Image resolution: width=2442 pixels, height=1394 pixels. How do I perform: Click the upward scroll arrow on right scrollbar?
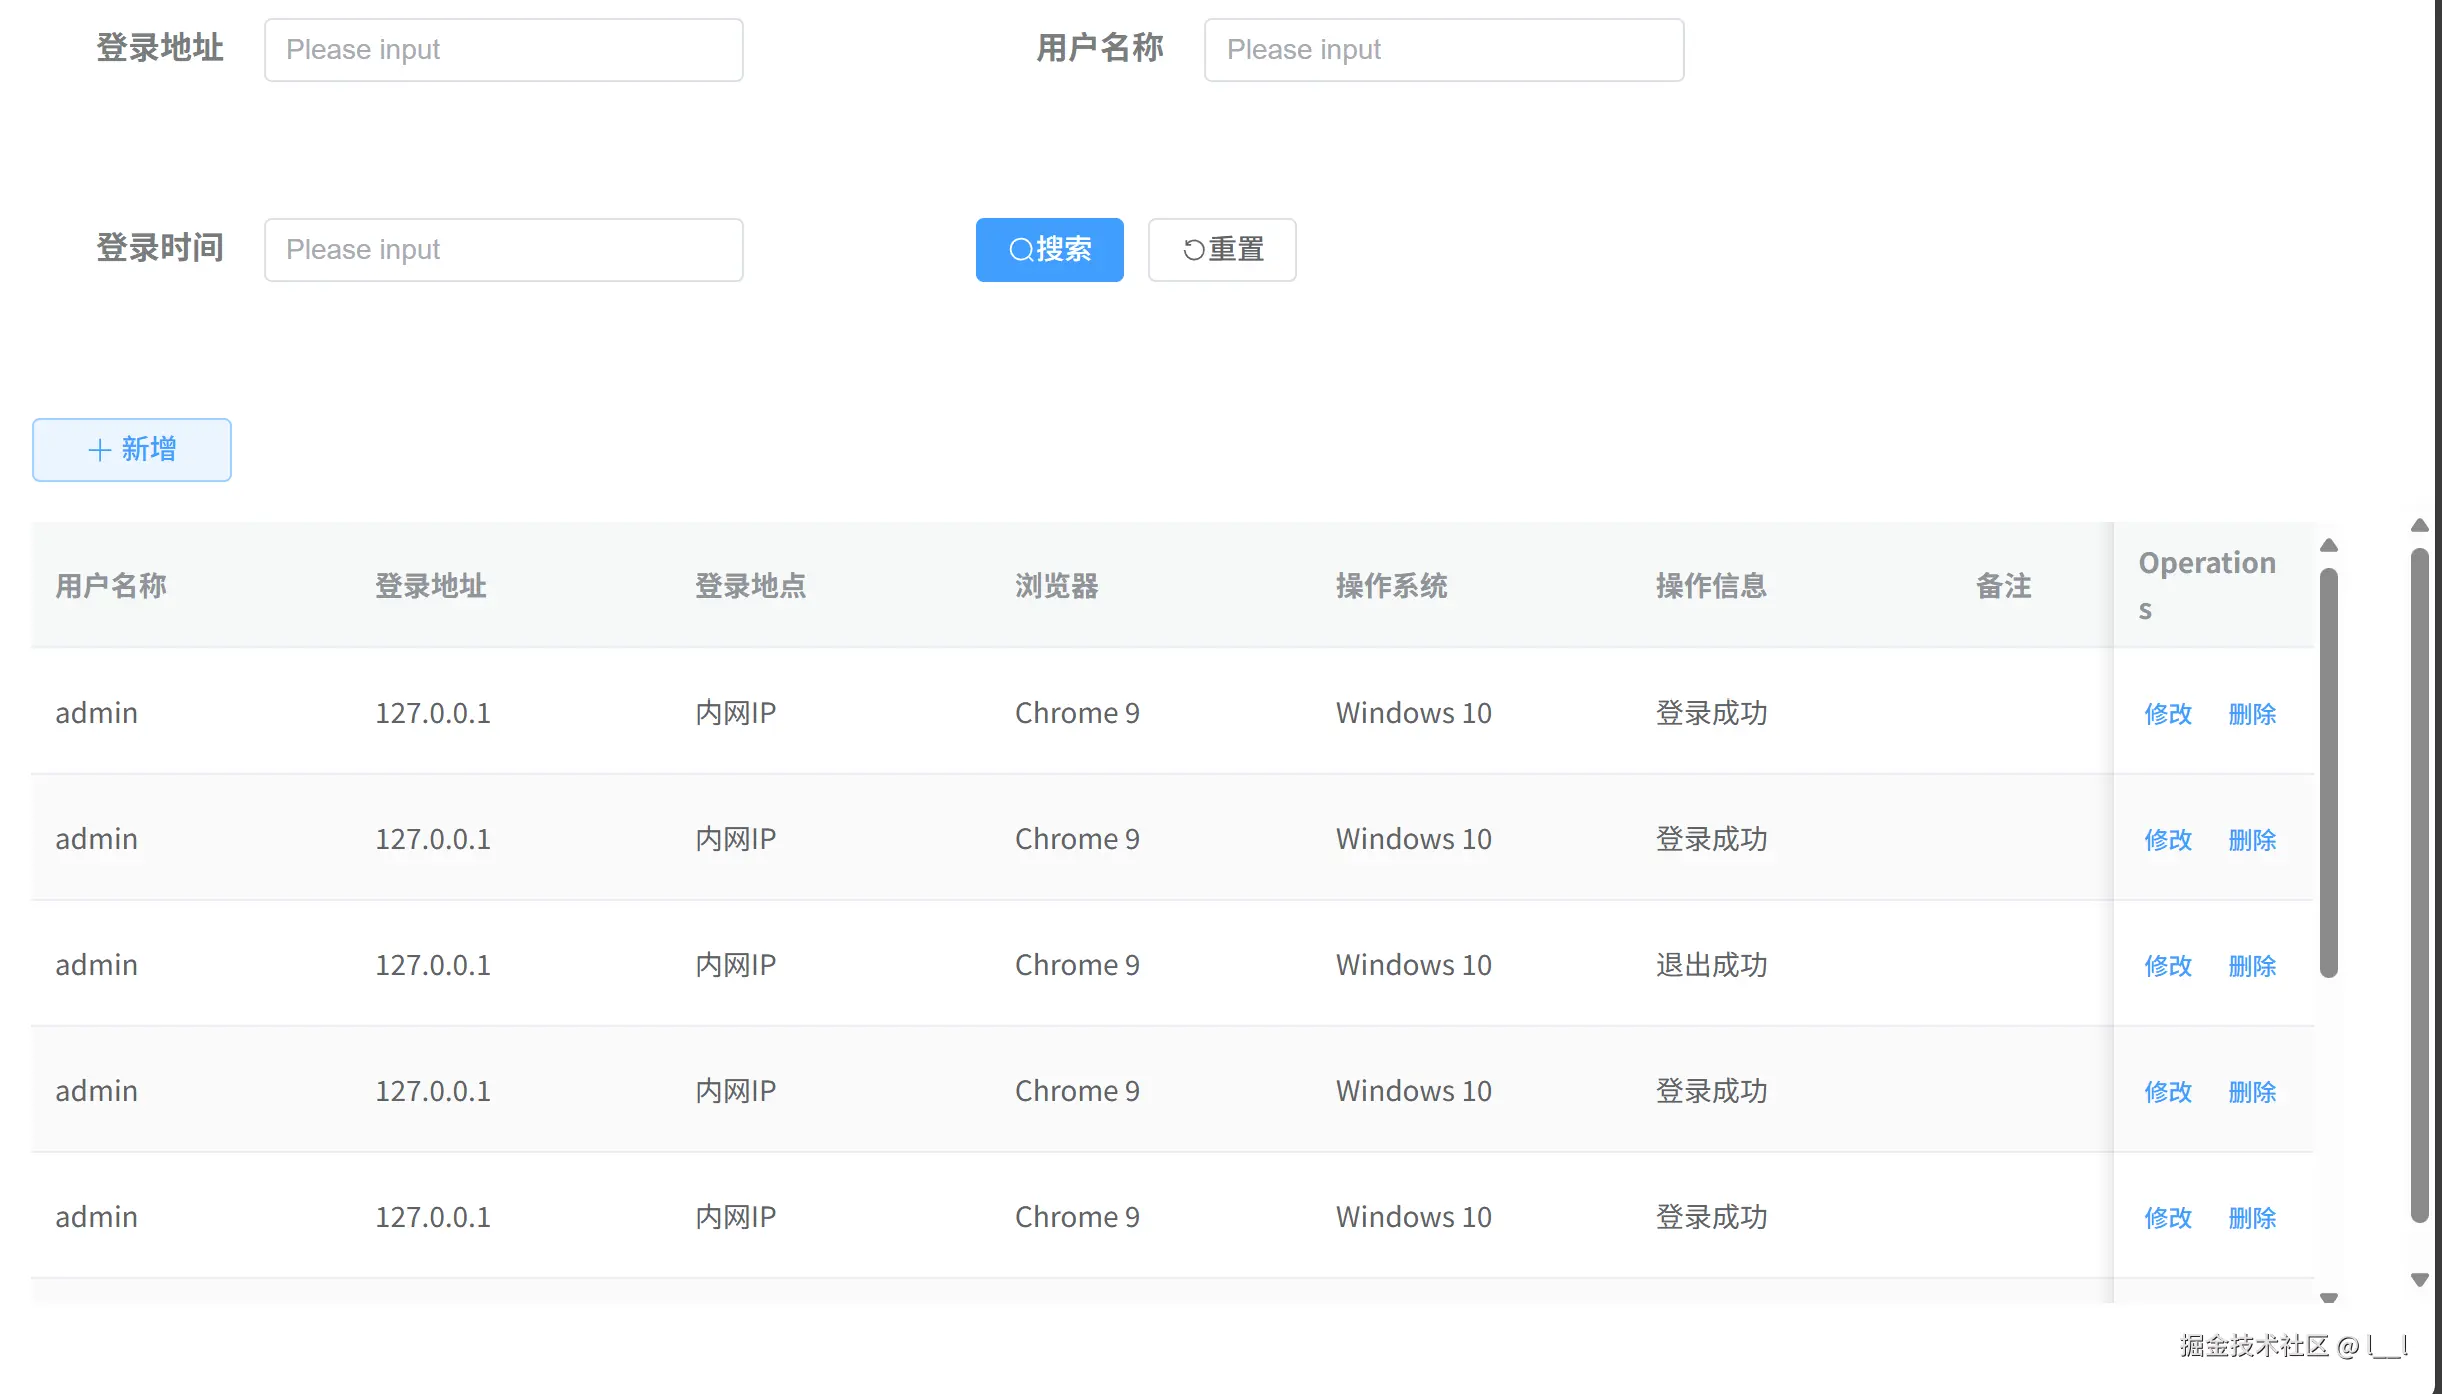pyautogui.click(x=2420, y=526)
